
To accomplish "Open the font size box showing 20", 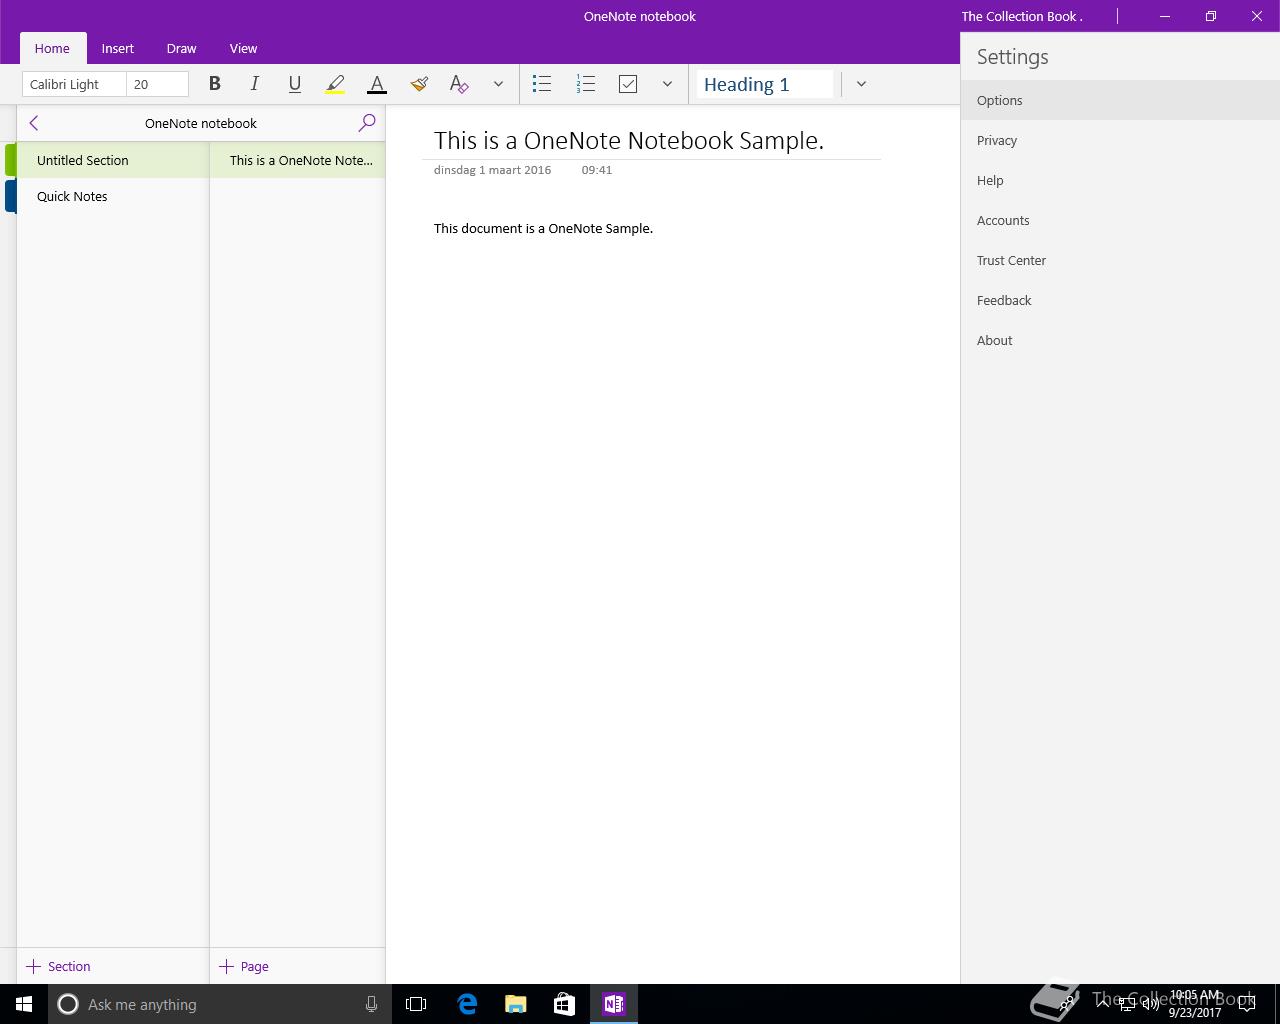I will point(158,84).
